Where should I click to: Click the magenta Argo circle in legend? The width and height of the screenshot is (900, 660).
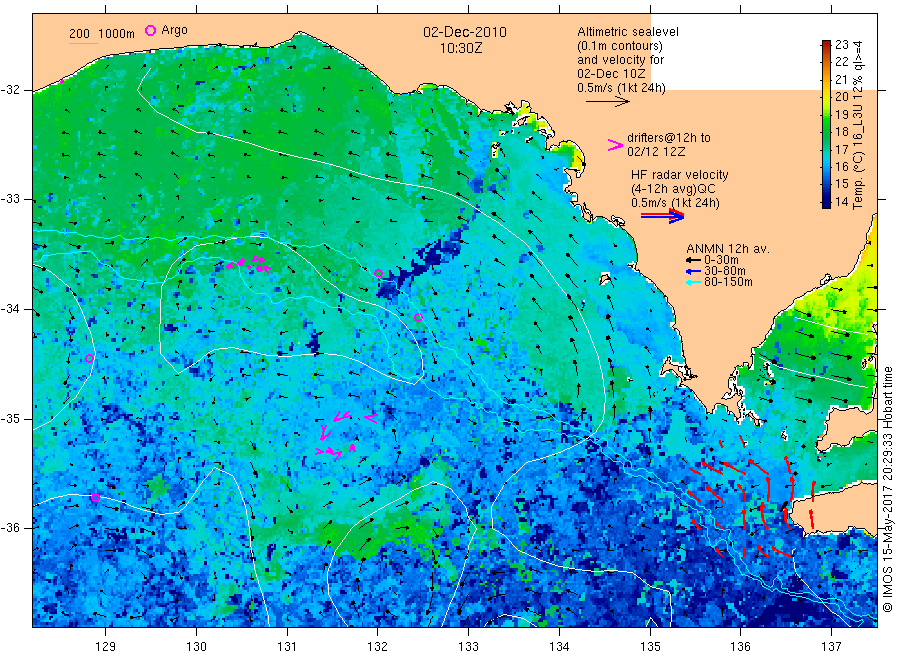[150, 30]
